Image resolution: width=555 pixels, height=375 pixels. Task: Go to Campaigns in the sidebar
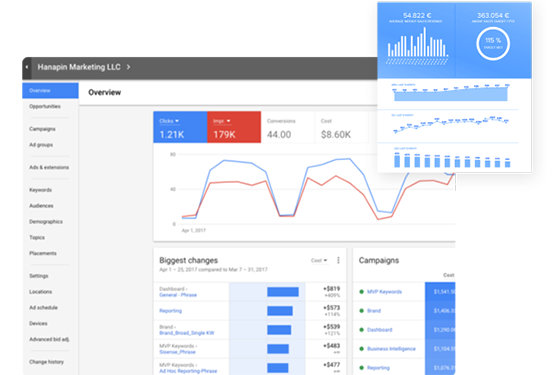42,129
